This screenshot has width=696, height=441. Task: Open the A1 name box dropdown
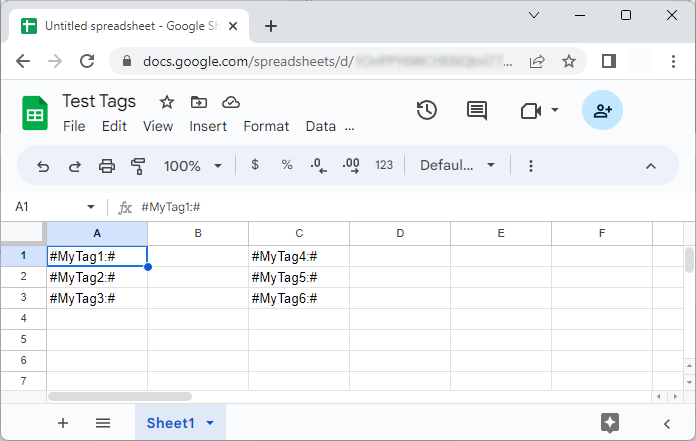pyautogui.click(x=91, y=207)
